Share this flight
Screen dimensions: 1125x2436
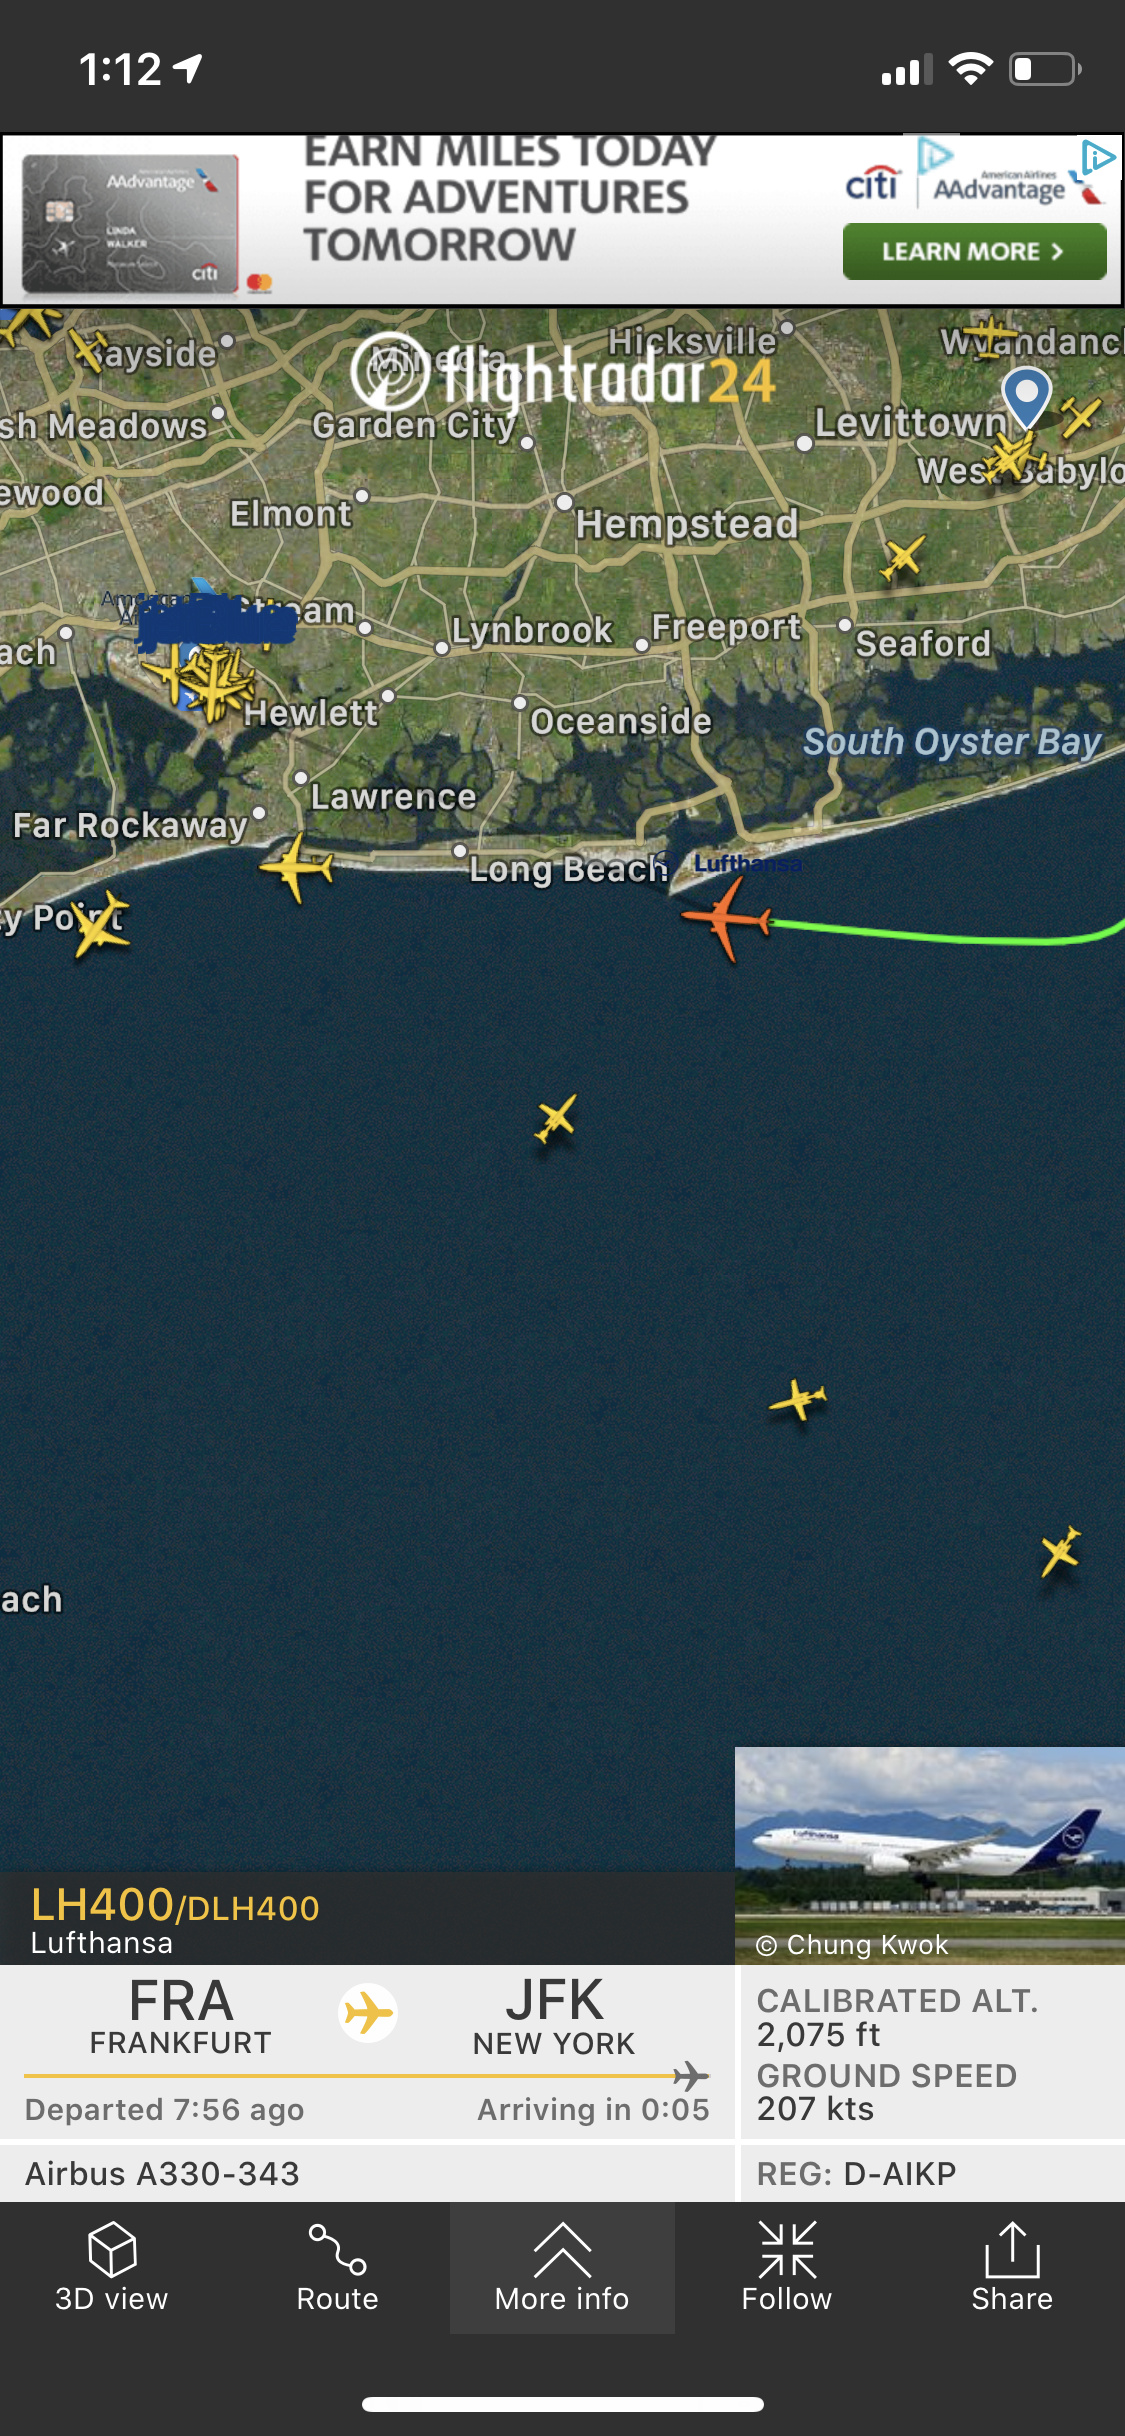point(1012,2267)
